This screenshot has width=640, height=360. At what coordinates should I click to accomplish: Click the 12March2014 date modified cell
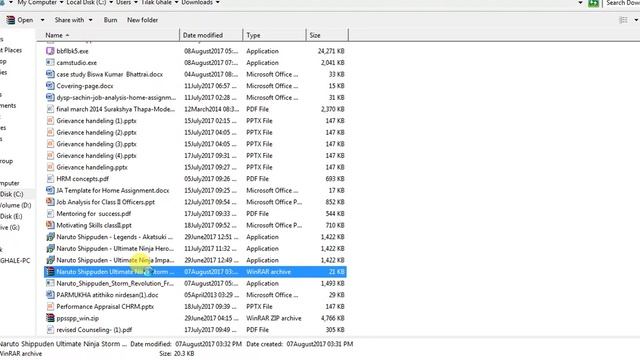pyautogui.click(x=211, y=109)
